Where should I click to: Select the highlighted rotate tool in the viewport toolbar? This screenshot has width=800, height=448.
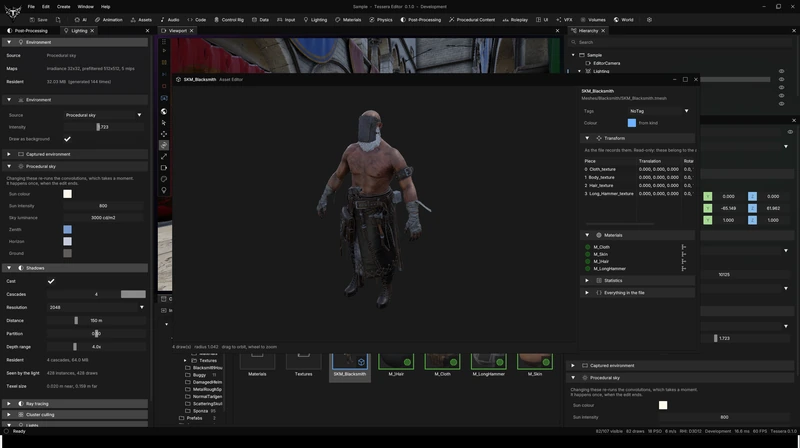pos(164,145)
